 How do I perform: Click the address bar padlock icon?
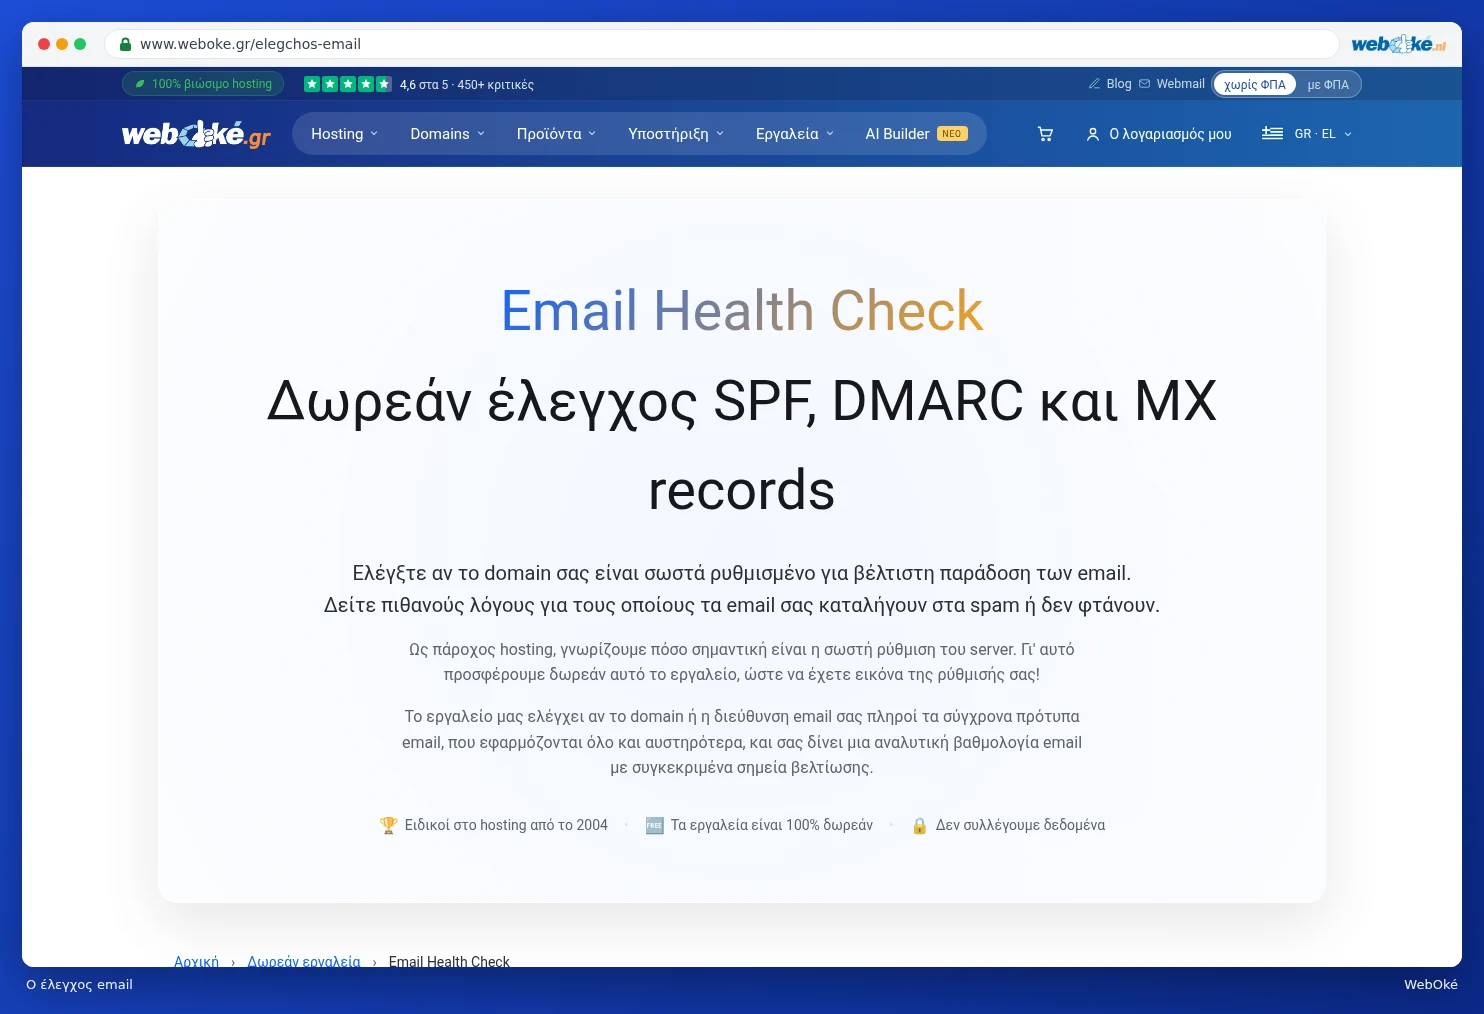click(x=126, y=44)
